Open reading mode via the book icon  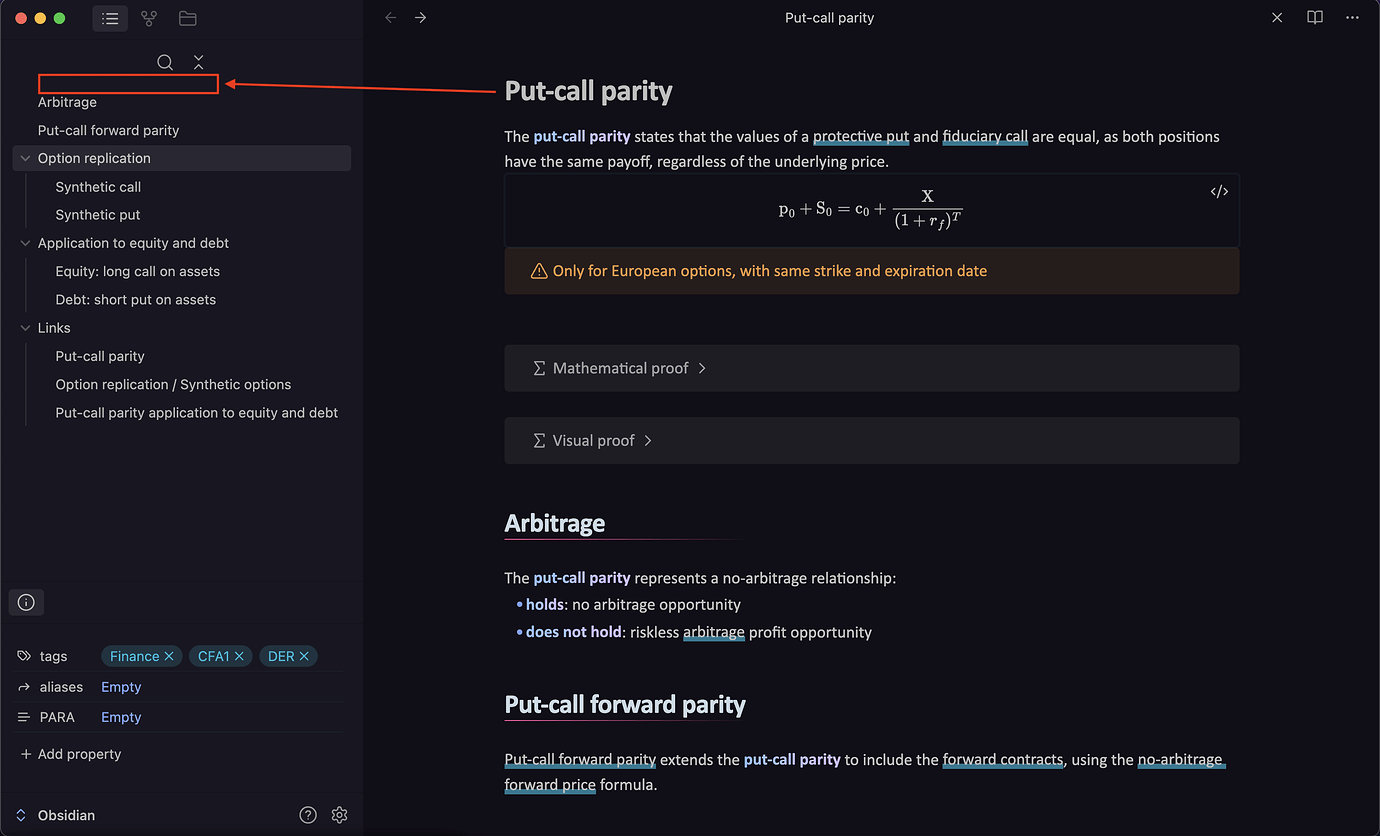pyautogui.click(x=1314, y=17)
